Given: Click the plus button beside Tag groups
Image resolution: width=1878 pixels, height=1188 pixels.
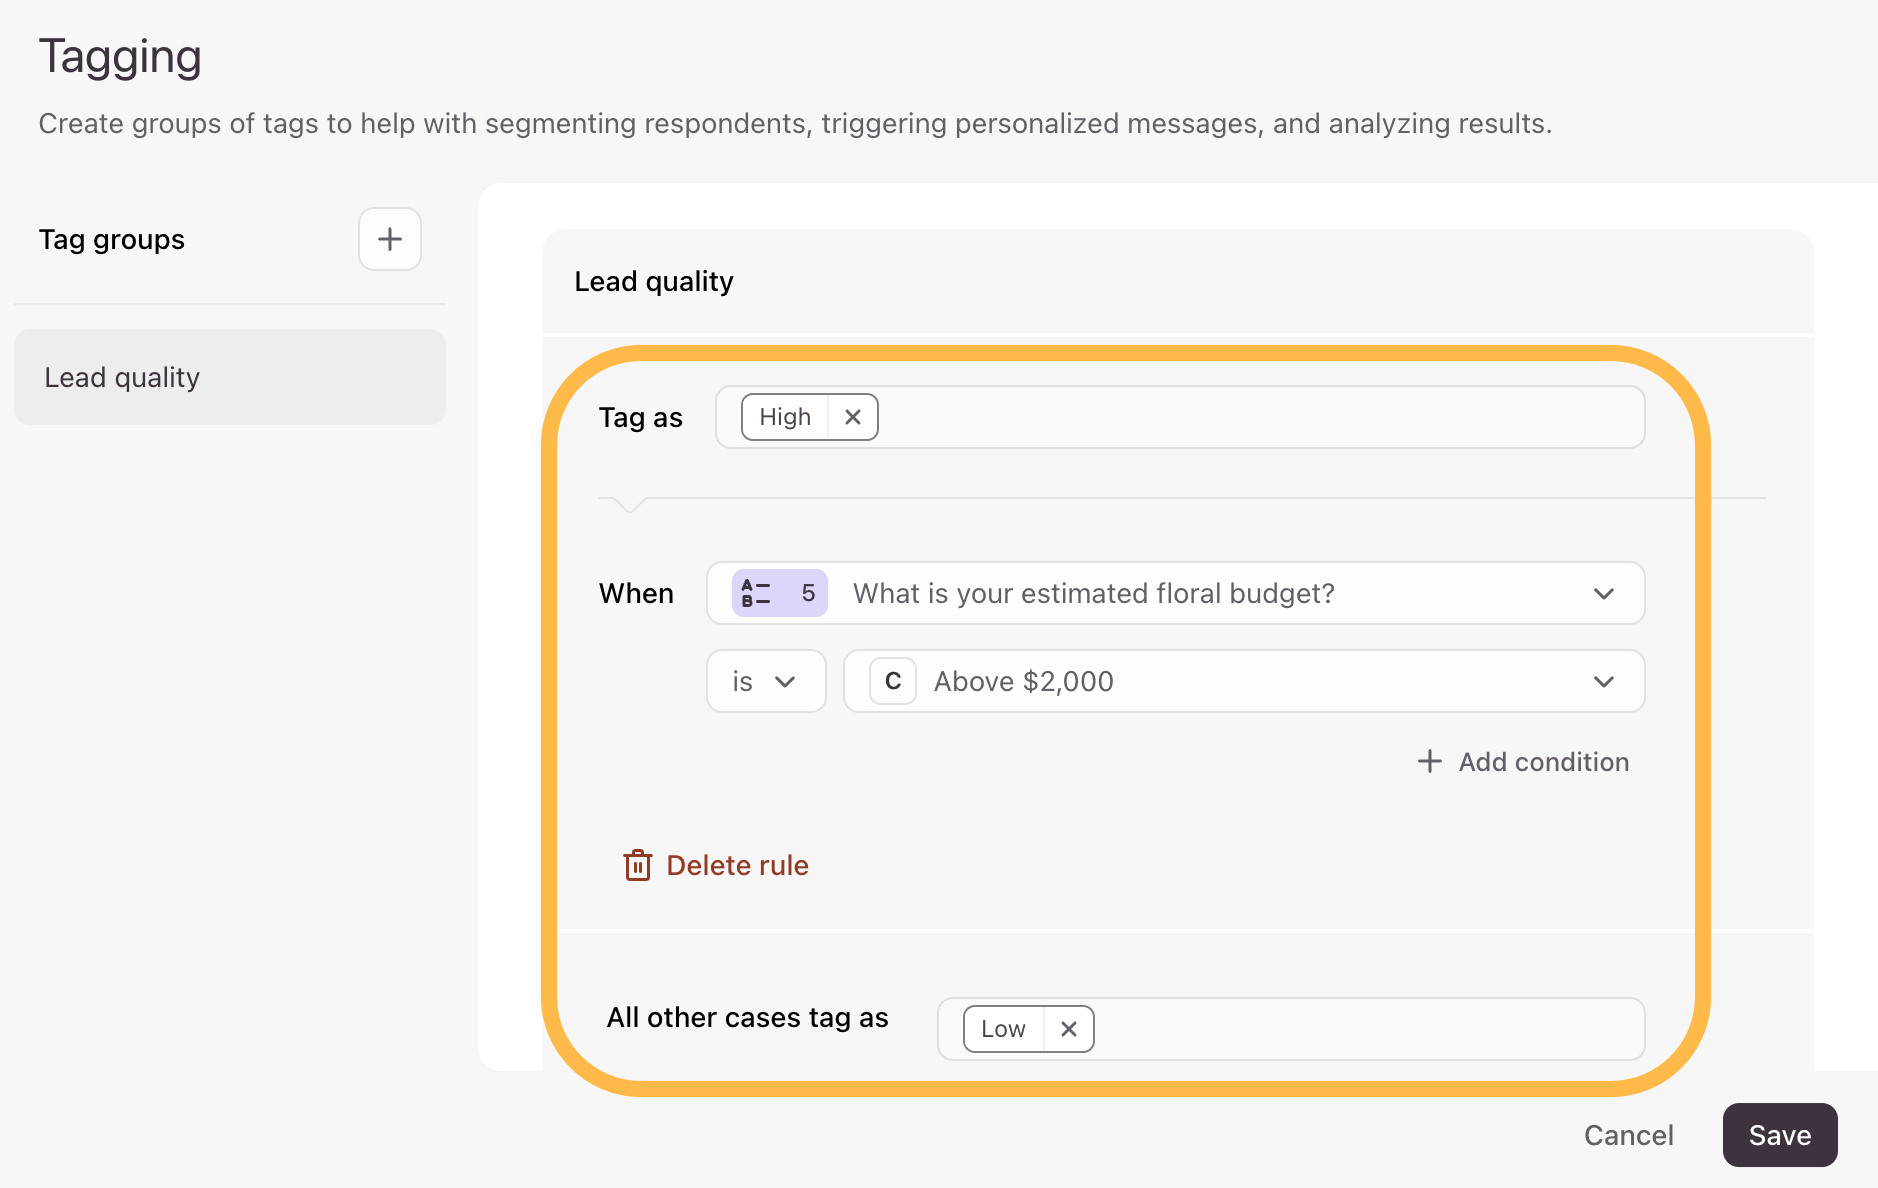Looking at the screenshot, I should [x=389, y=239].
